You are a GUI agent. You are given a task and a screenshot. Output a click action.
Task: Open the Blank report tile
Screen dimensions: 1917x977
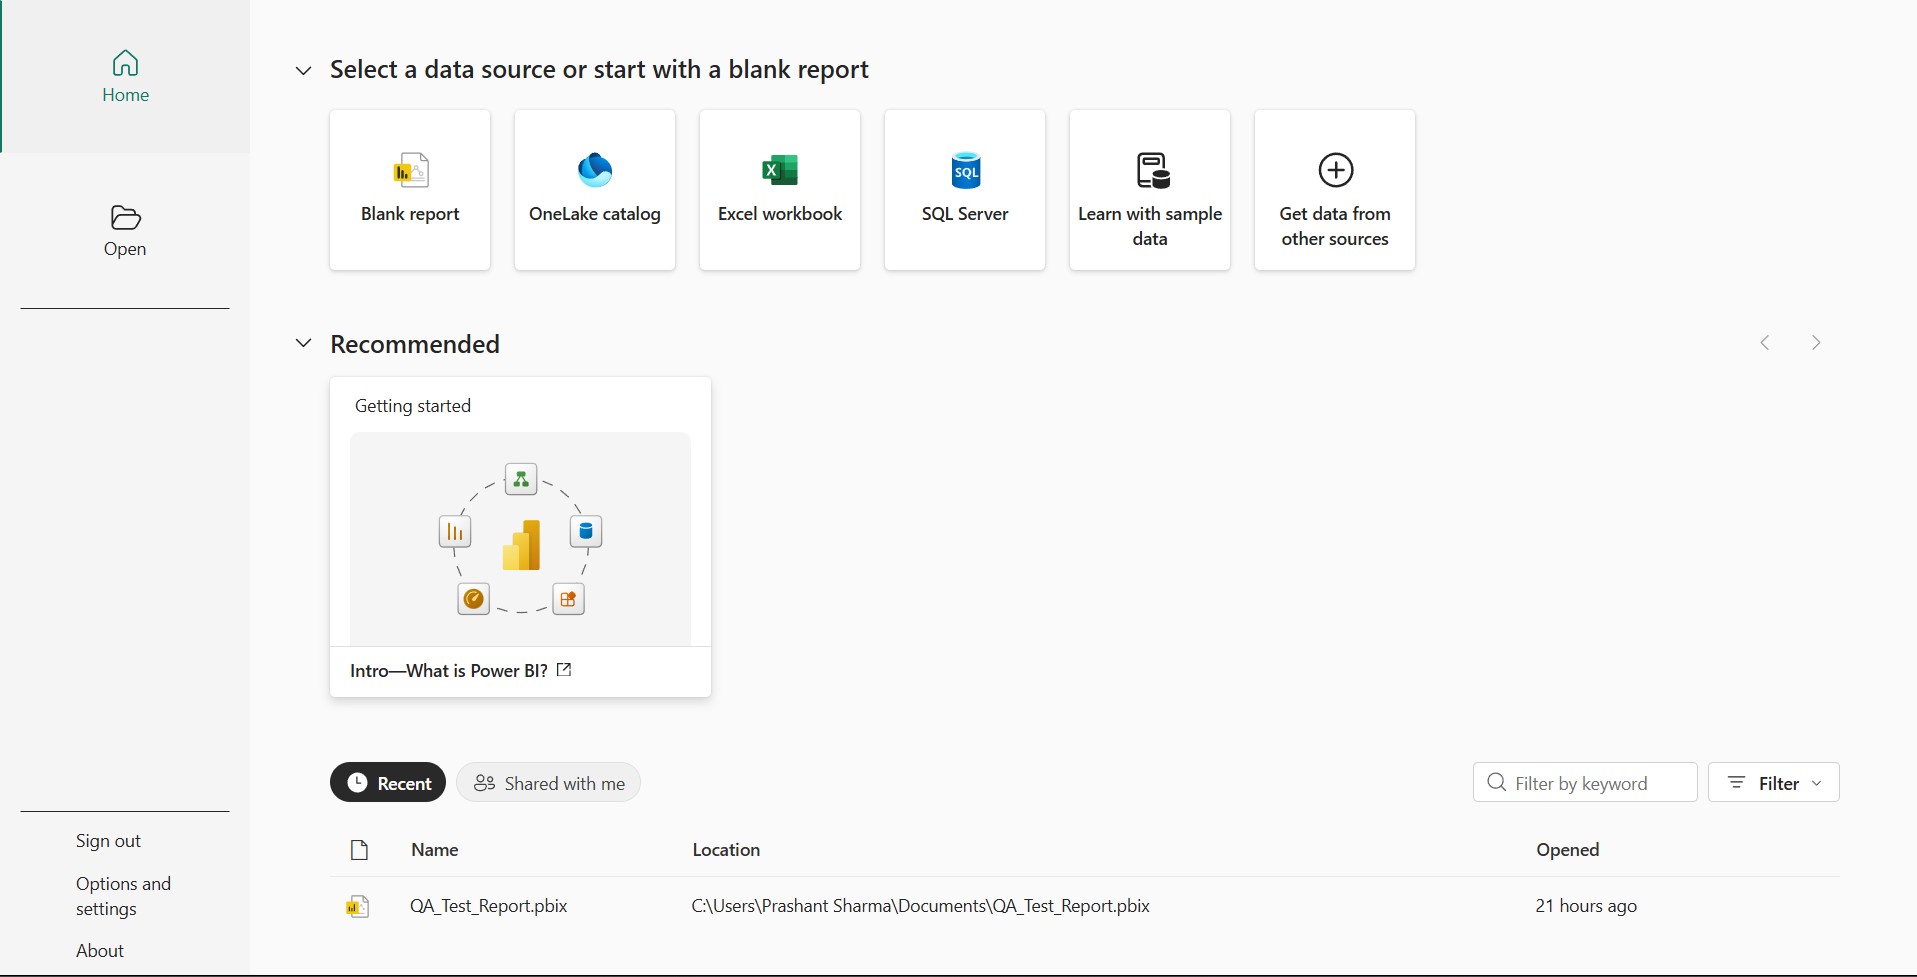410,190
